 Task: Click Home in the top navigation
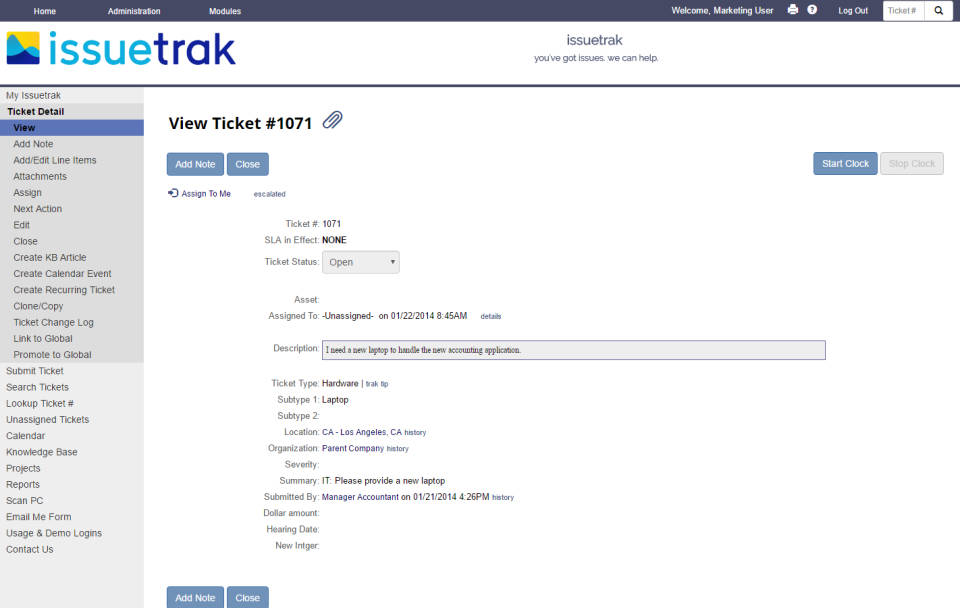pos(44,10)
